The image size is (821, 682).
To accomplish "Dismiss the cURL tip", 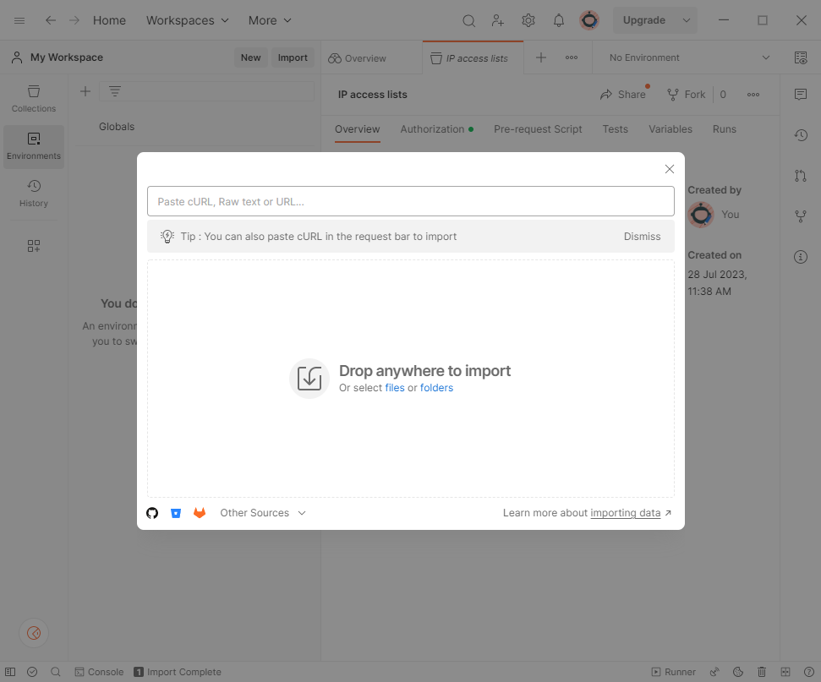I will [642, 237].
